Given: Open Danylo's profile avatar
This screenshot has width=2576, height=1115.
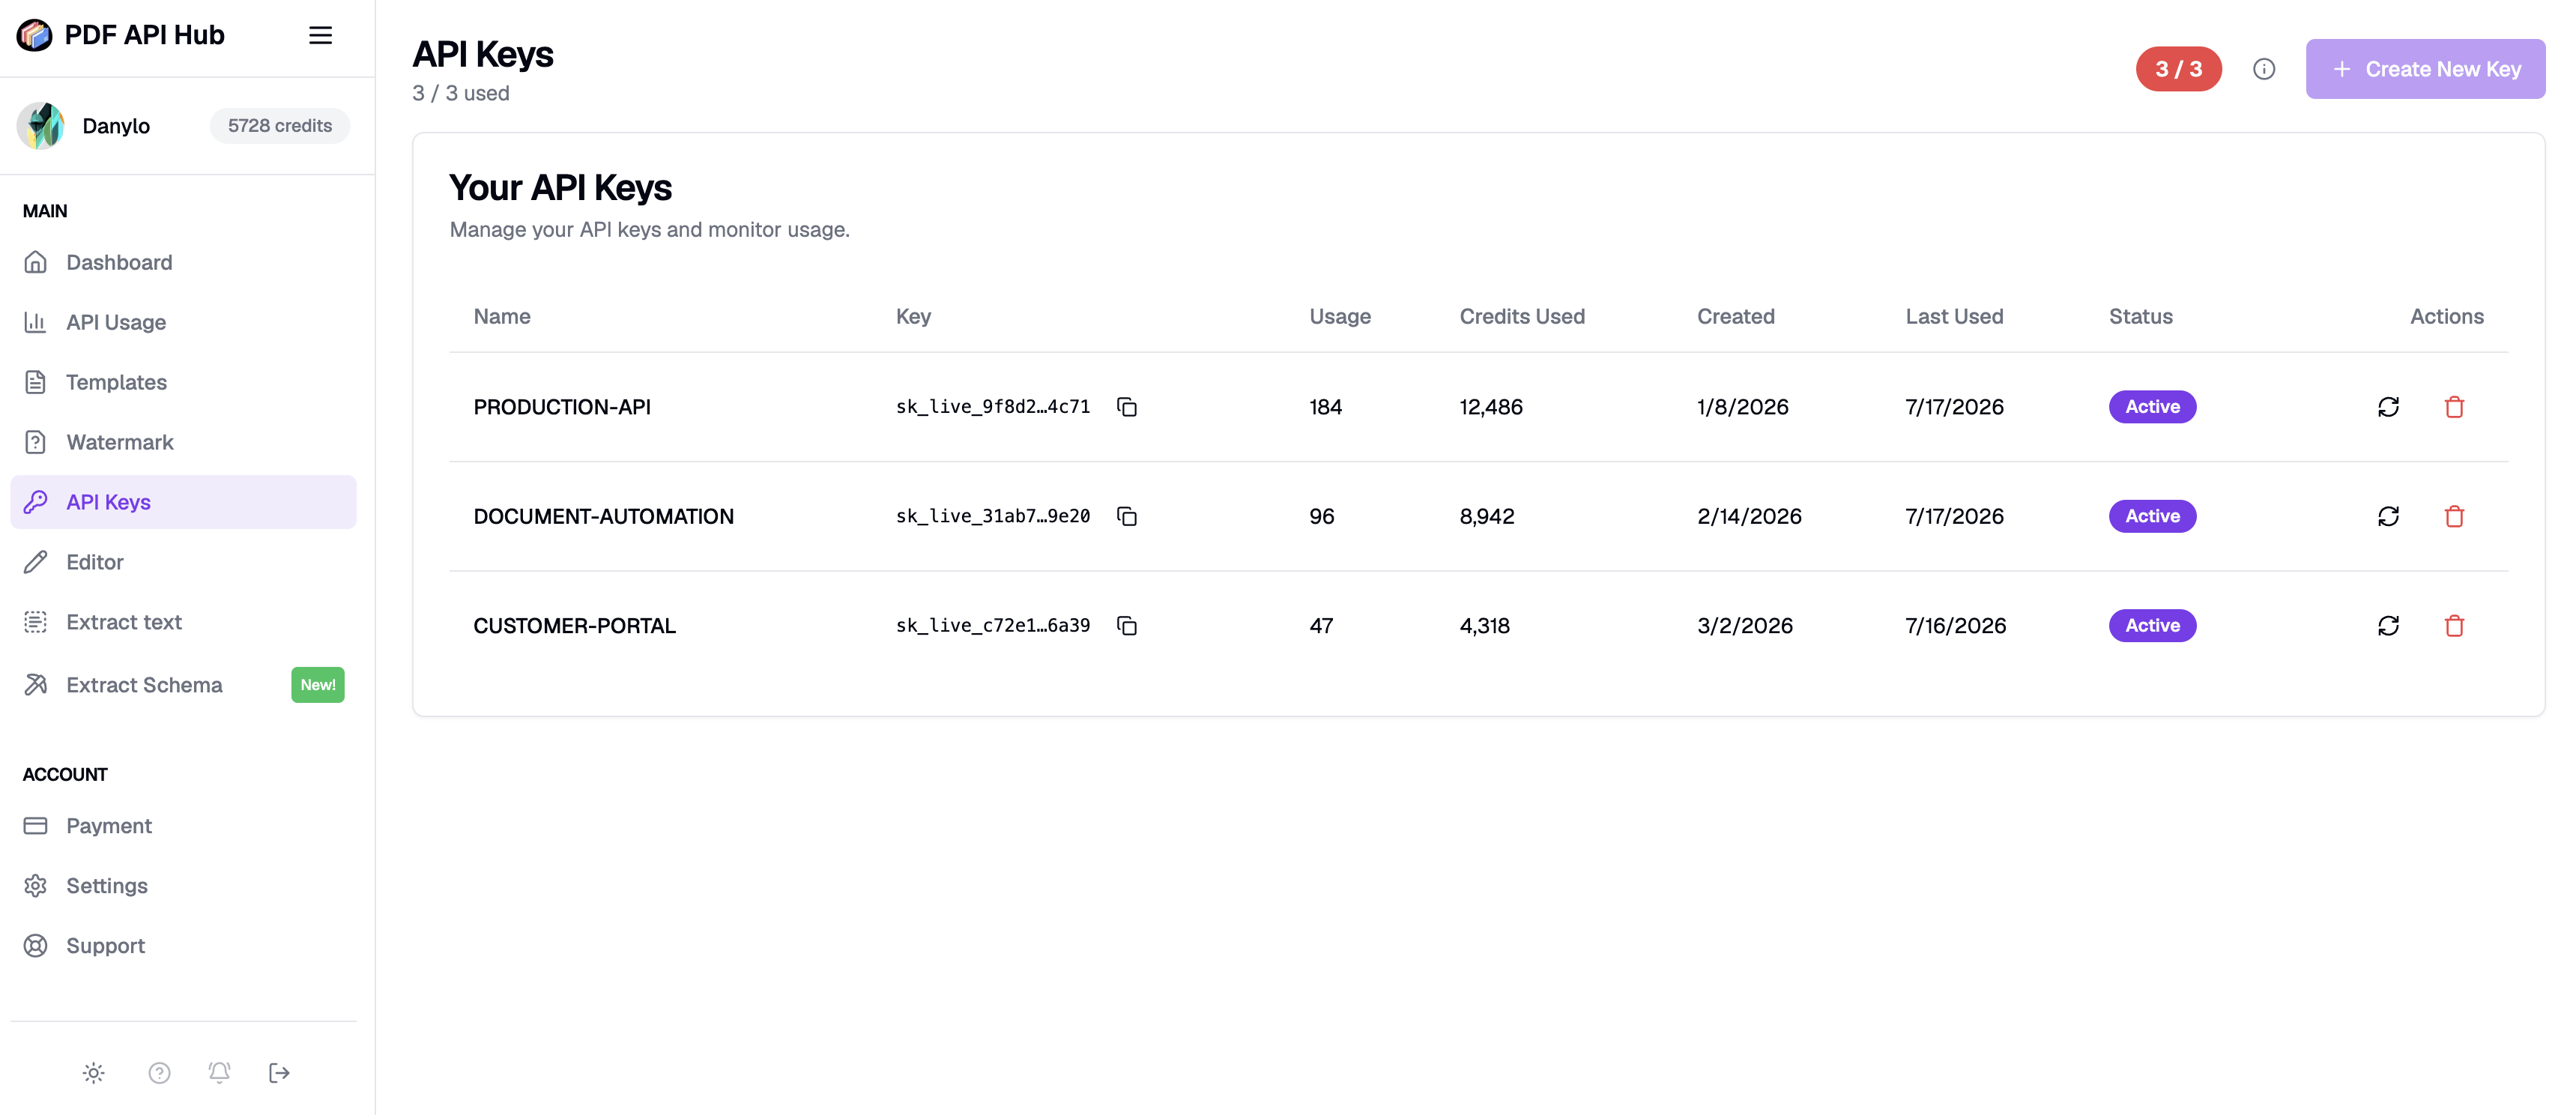Looking at the screenshot, I should point(41,126).
